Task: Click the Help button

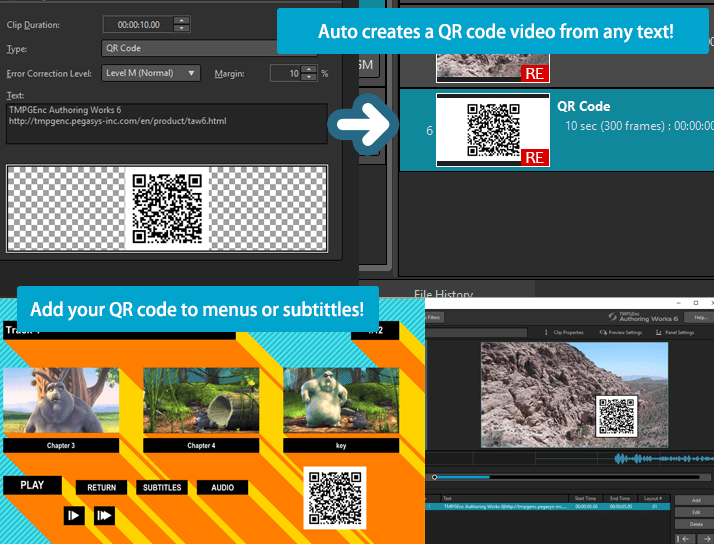Action: click(701, 317)
